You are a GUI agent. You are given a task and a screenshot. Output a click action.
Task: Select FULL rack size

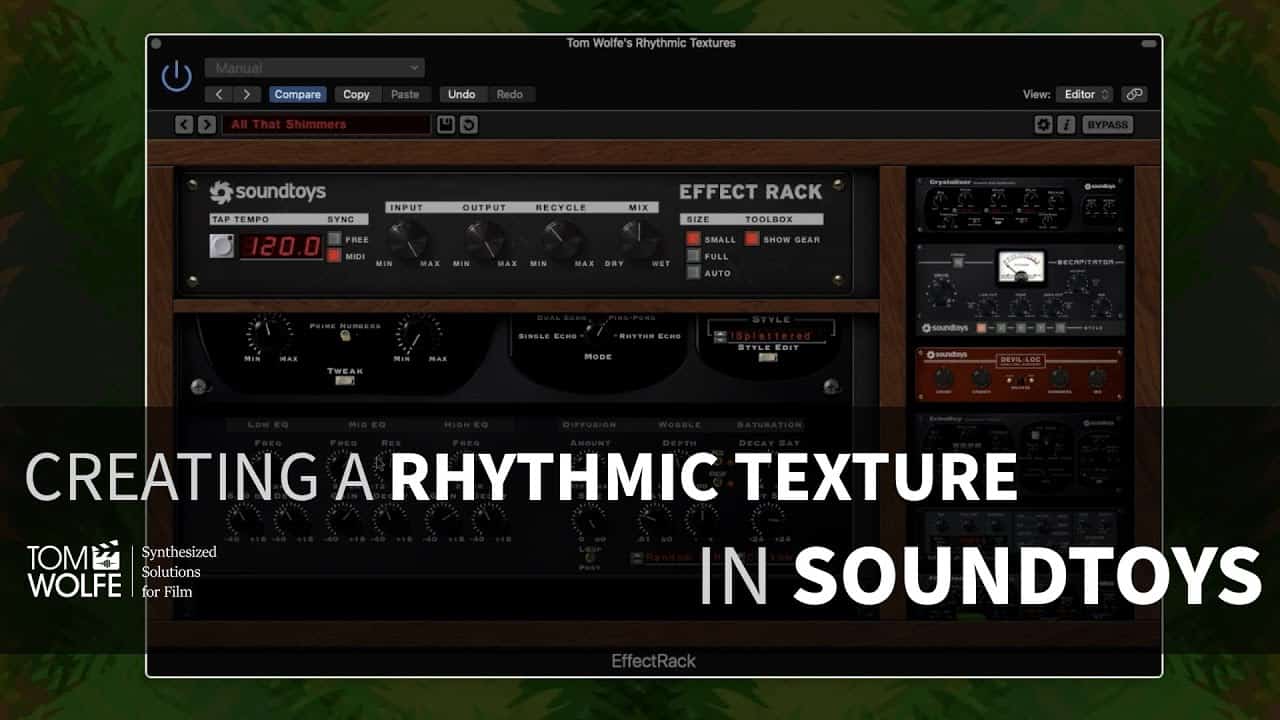pos(693,256)
